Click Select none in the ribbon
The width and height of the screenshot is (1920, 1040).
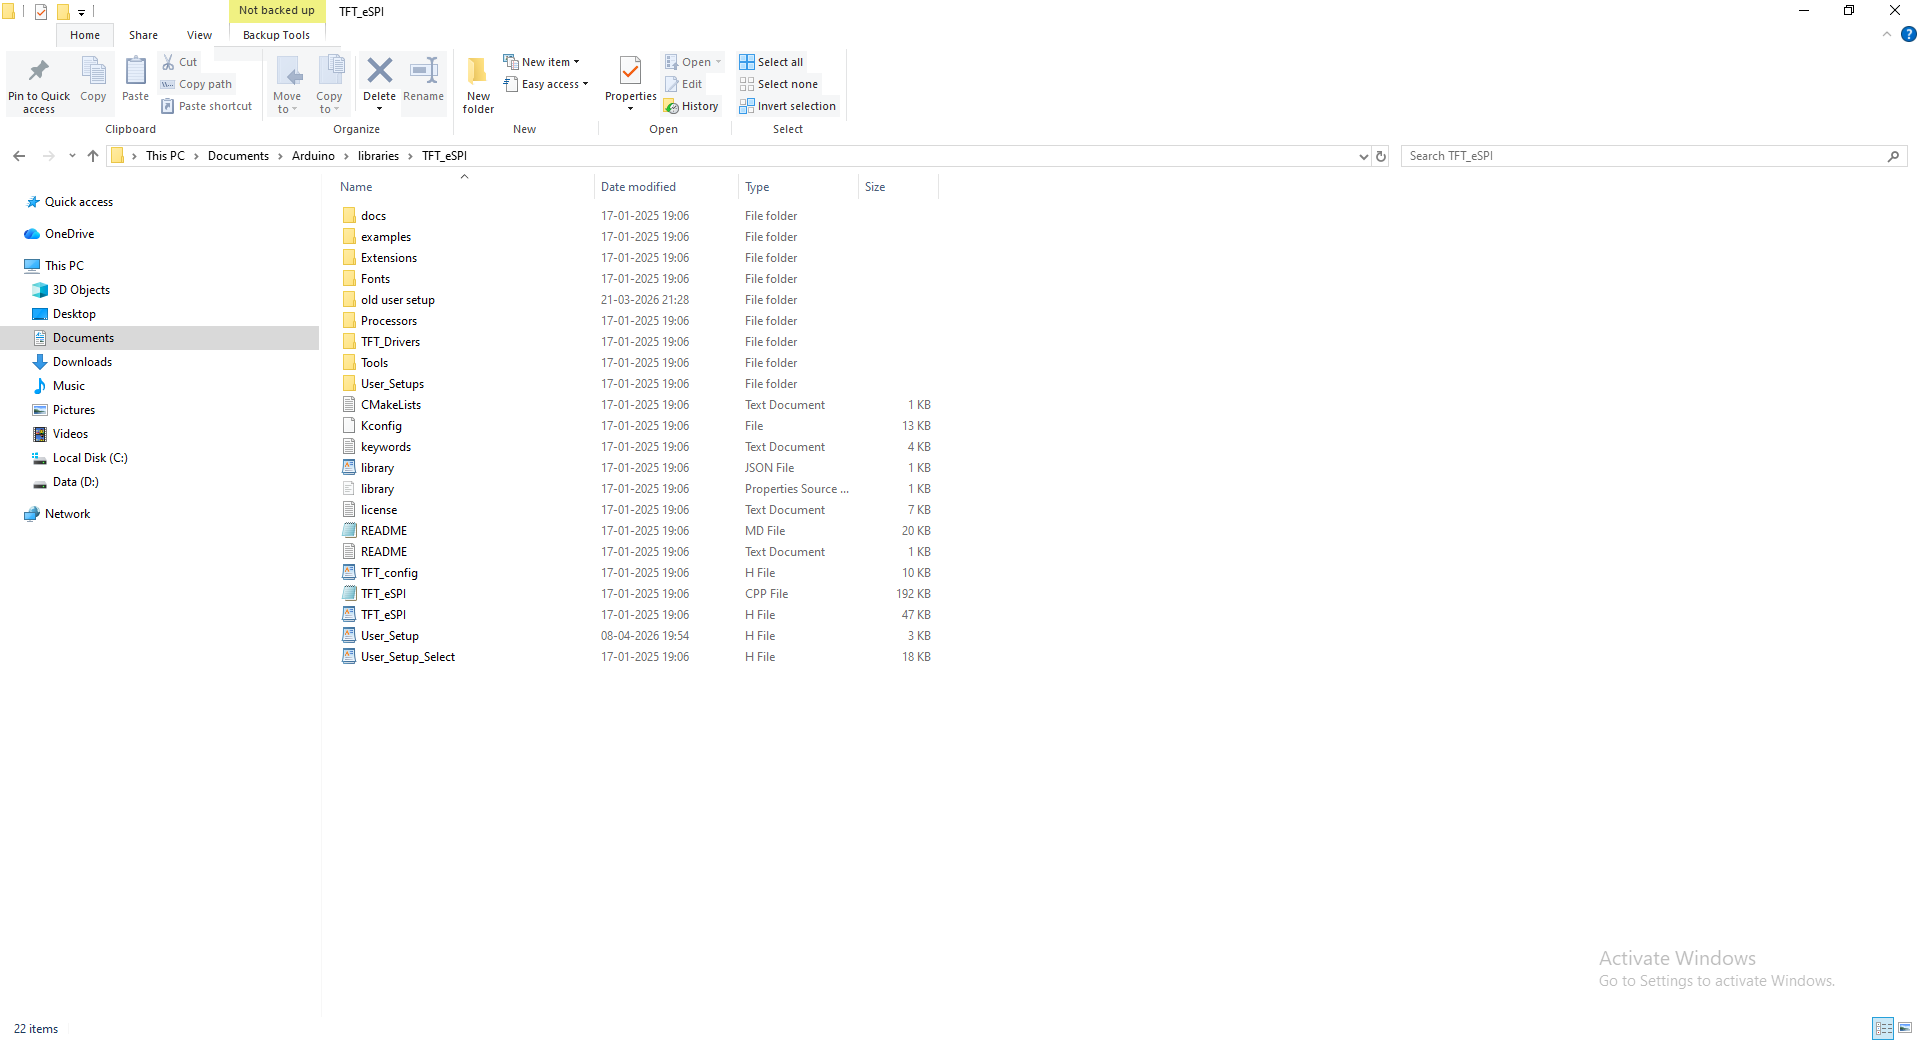pyautogui.click(x=779, y=84)
